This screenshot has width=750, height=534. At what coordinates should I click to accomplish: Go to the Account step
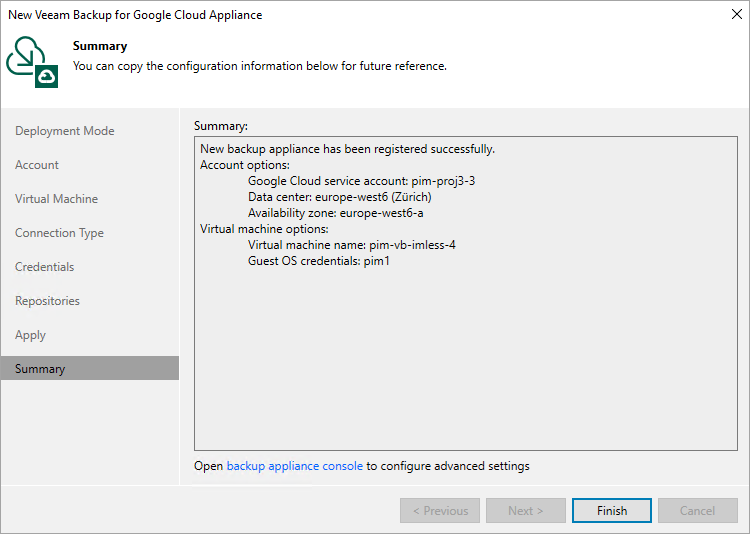coord(37,165)
